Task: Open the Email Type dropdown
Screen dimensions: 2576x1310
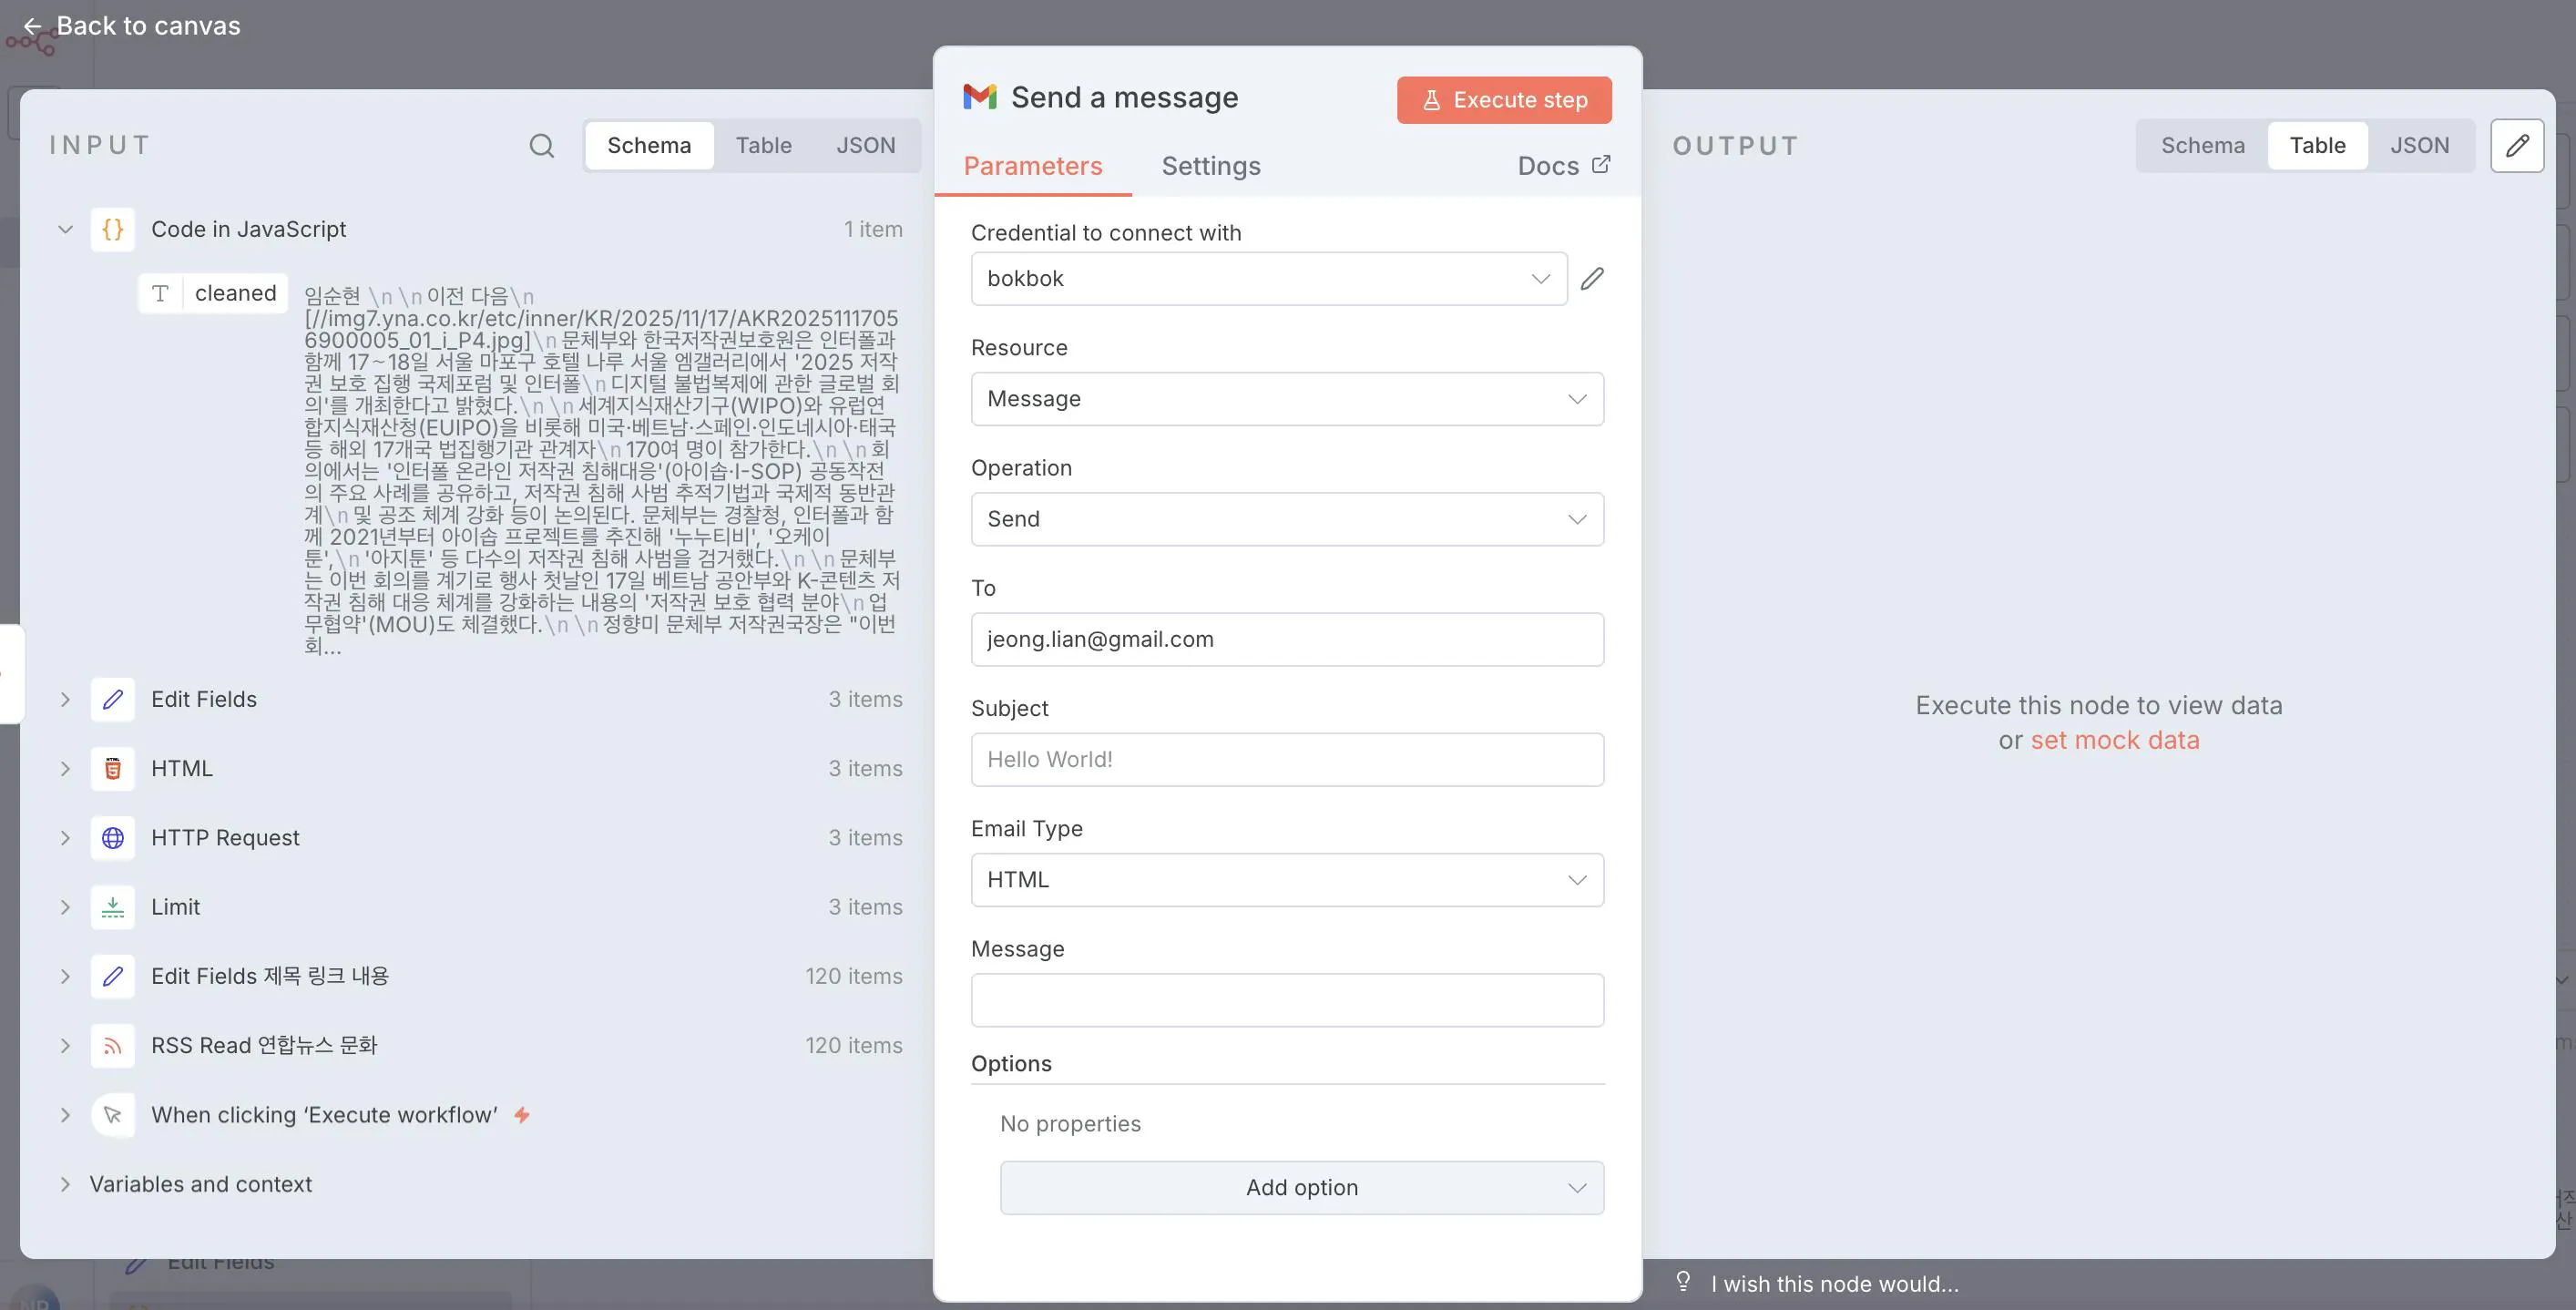Action: [x=1286, y=880]
